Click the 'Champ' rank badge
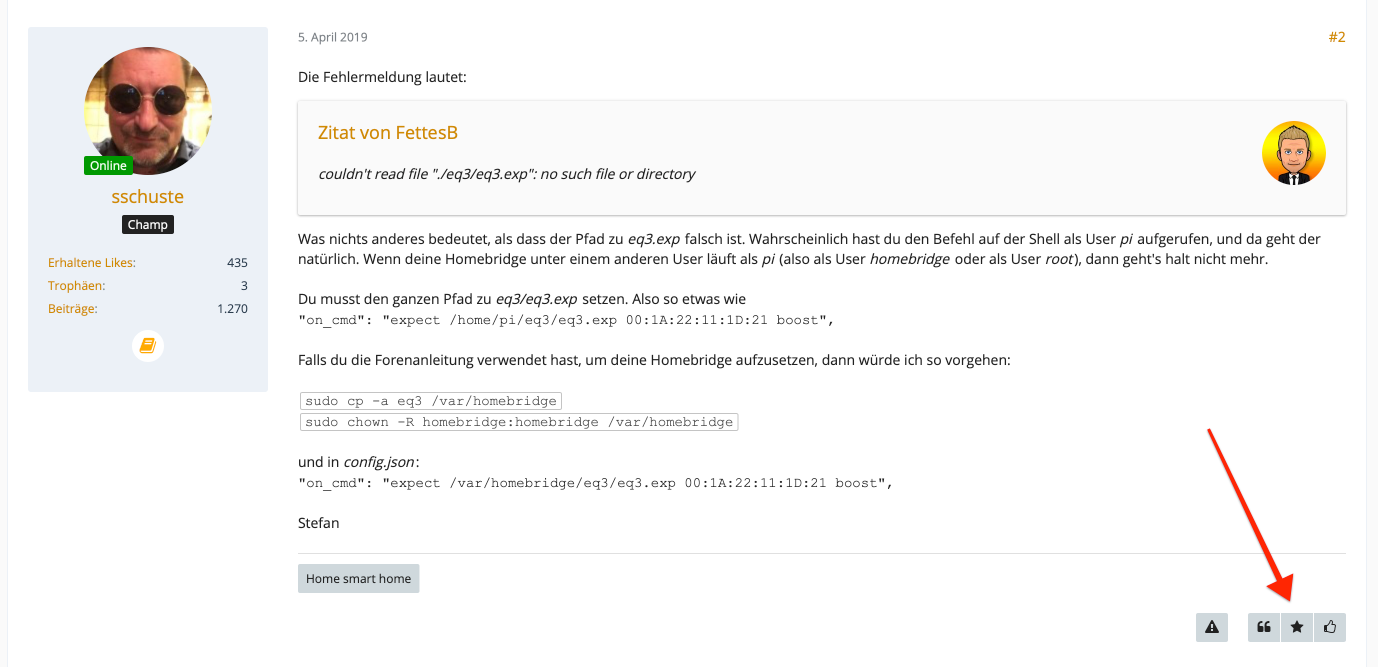Viewport: 1378px width, 667px height. [x=148, y=224]
